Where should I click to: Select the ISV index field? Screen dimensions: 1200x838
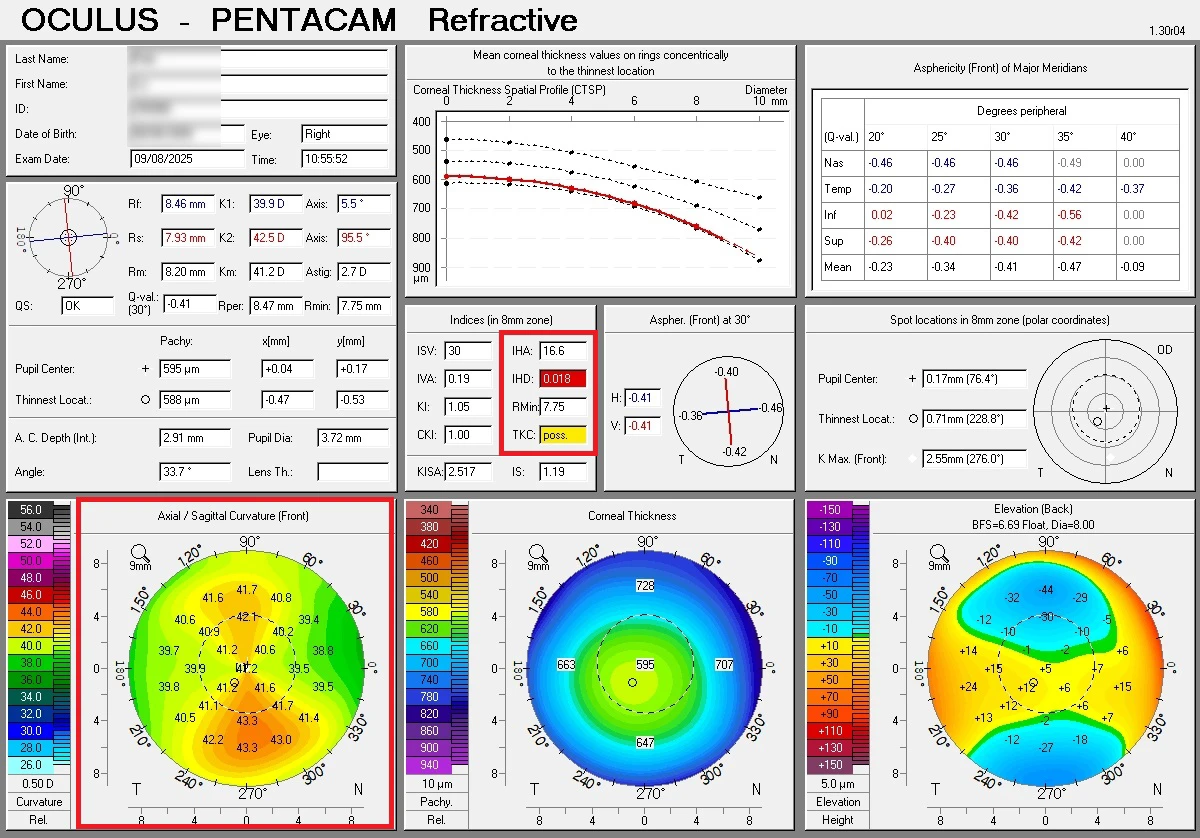click(468, 351)
